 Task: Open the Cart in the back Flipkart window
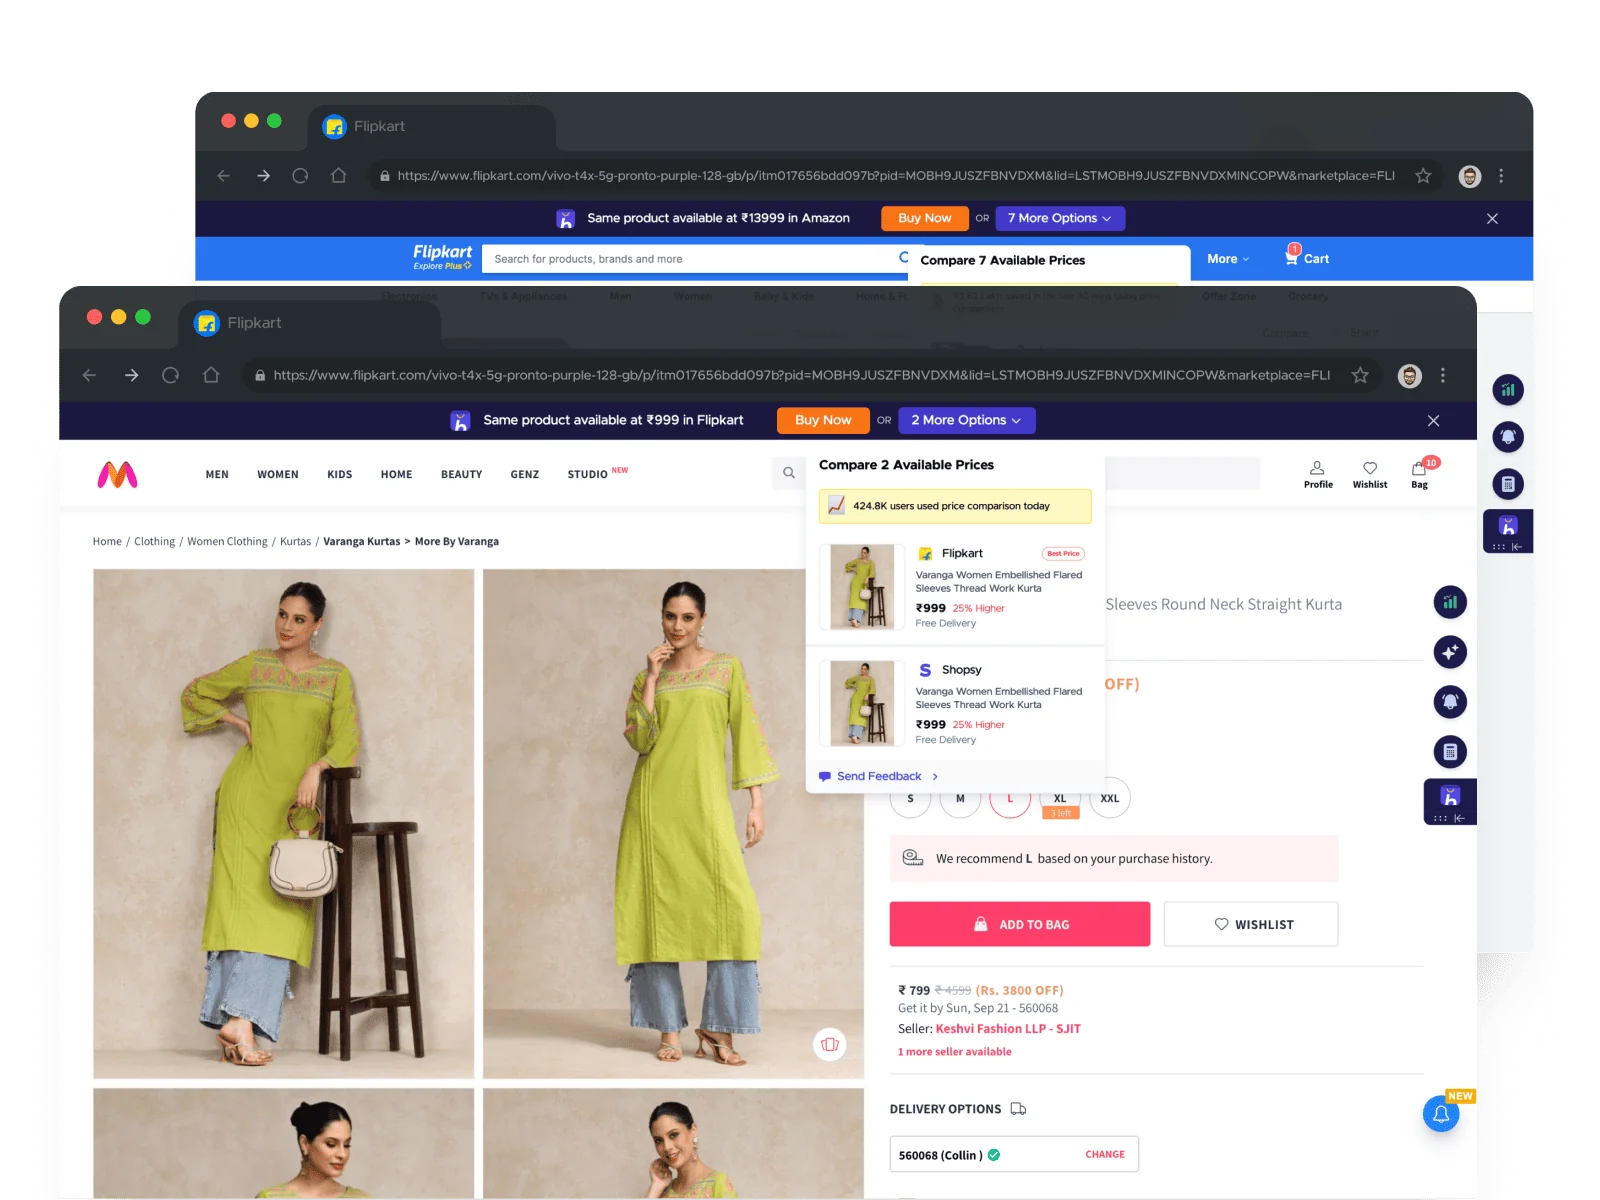point(1307,257)
